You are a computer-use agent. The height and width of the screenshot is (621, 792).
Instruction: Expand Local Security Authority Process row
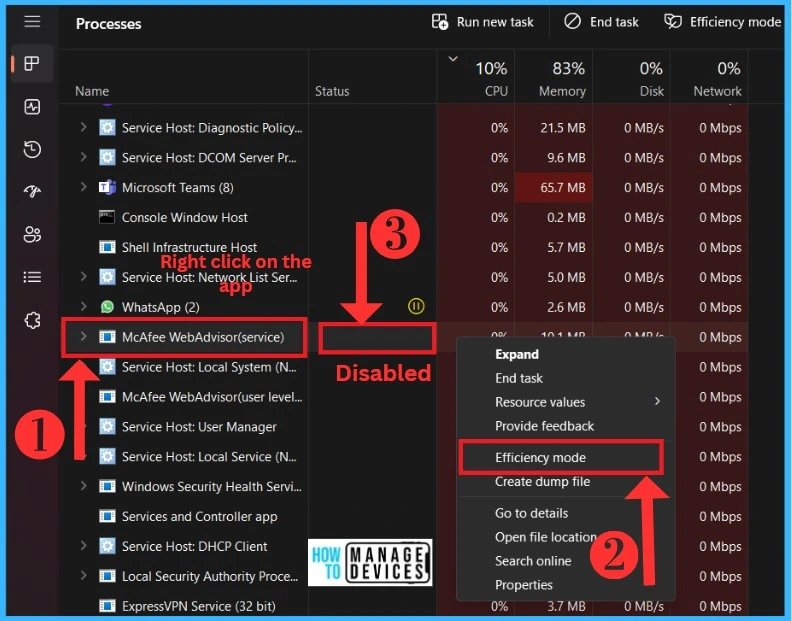(x=83, y=575)
